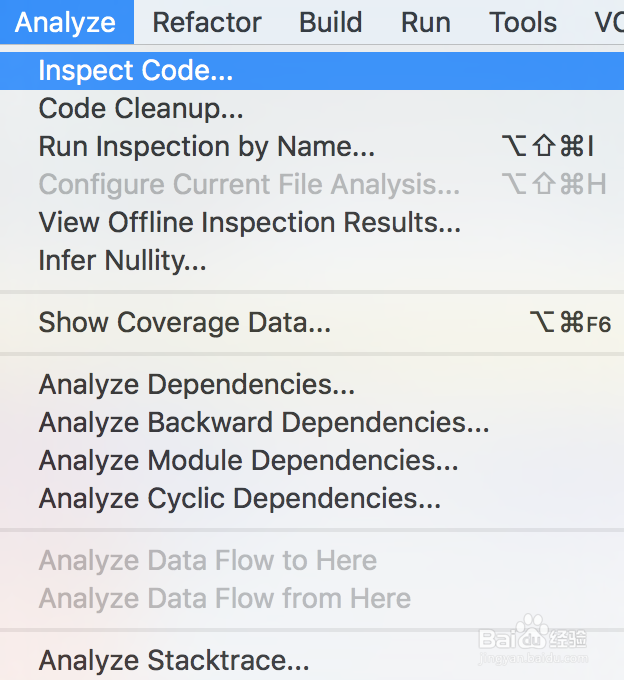Select Inspect Code menu item
This screenshot has width=624, height=680.
click(136, 71)
